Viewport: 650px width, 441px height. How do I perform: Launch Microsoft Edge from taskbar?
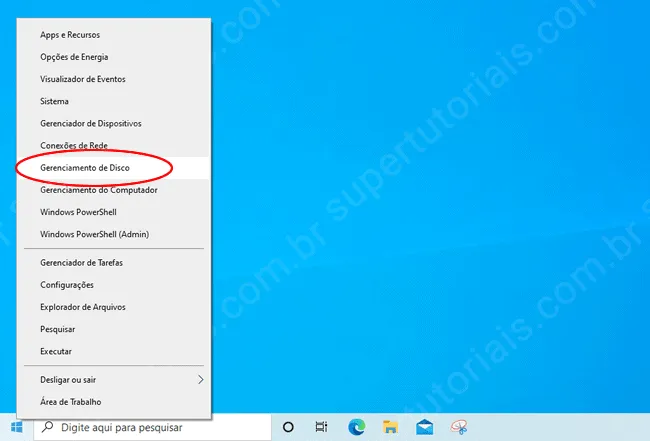(x=357, y=427)
